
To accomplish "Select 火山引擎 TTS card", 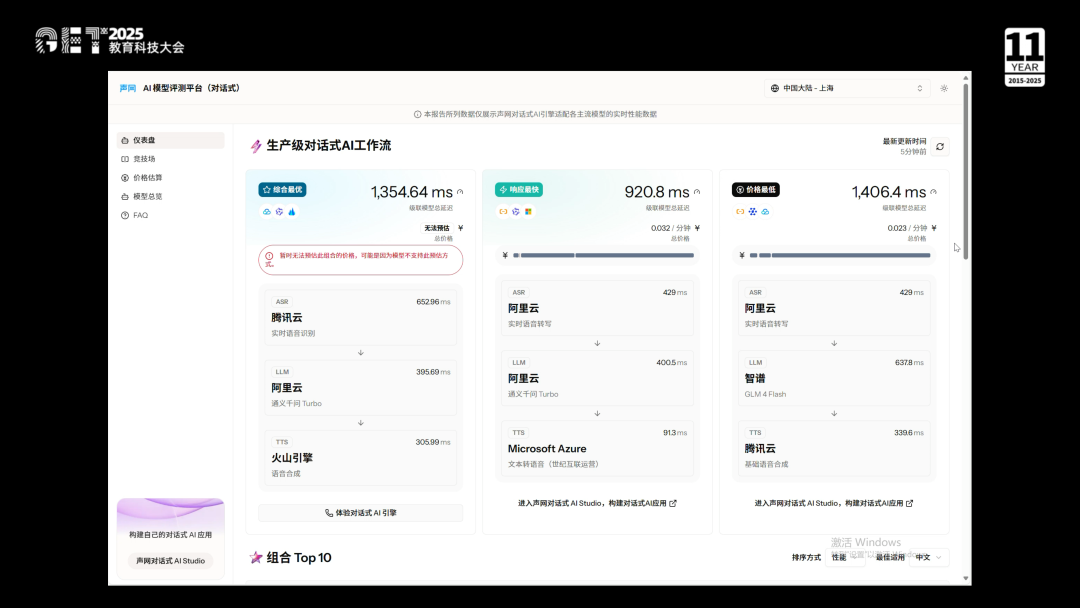I will coord(360,458).
